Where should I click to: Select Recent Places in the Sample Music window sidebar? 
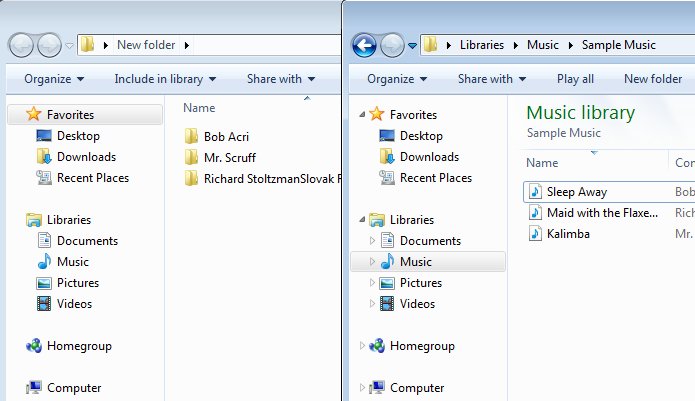tap(436, 178)
